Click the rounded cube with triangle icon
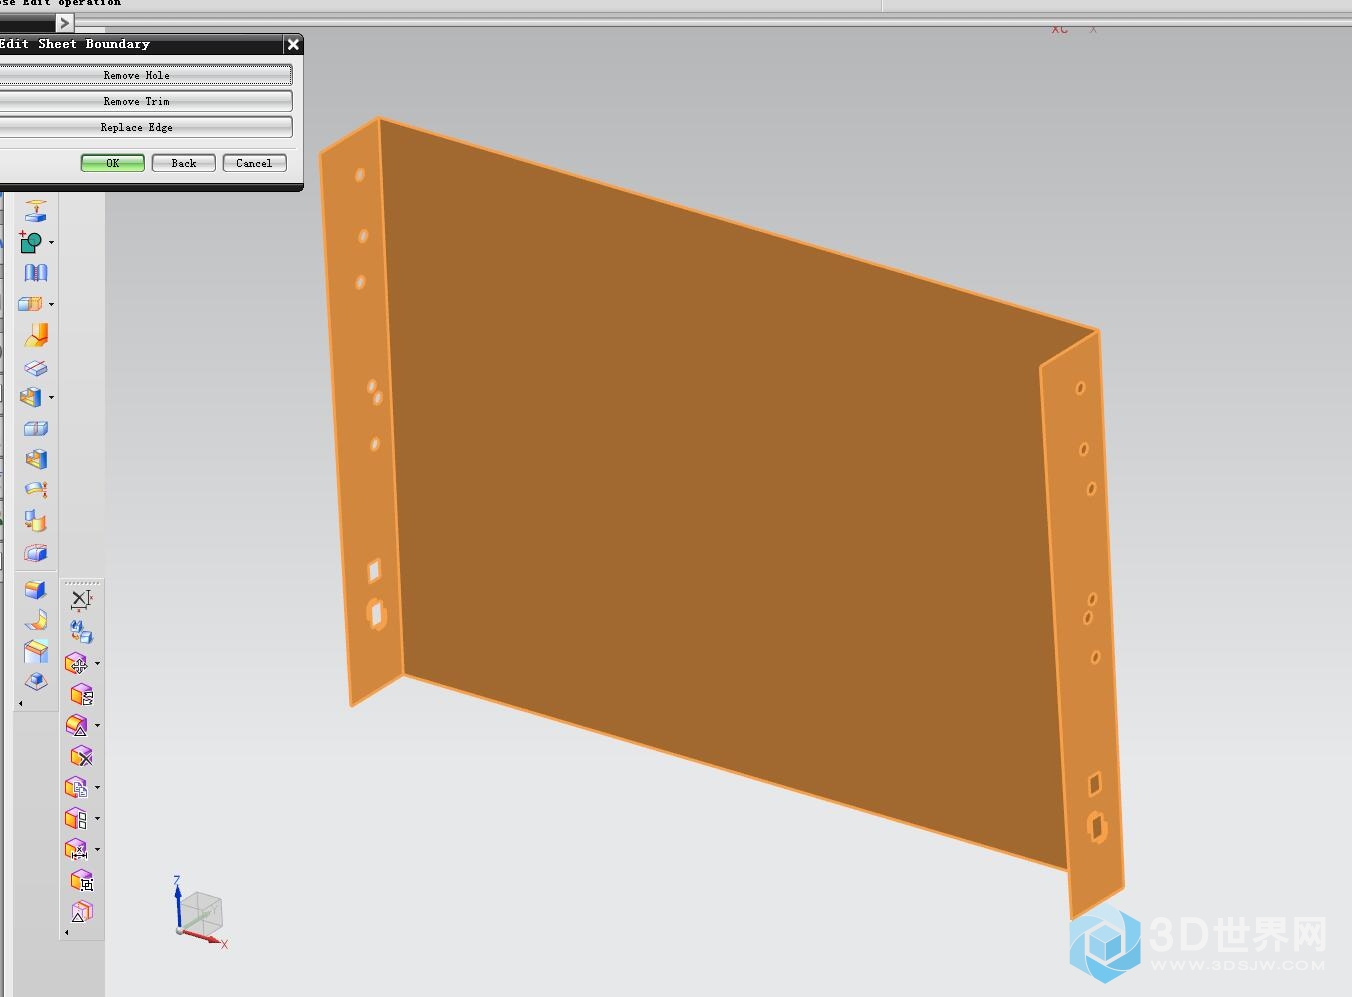Screen dimensions: 1352x997 coord(77,725)
